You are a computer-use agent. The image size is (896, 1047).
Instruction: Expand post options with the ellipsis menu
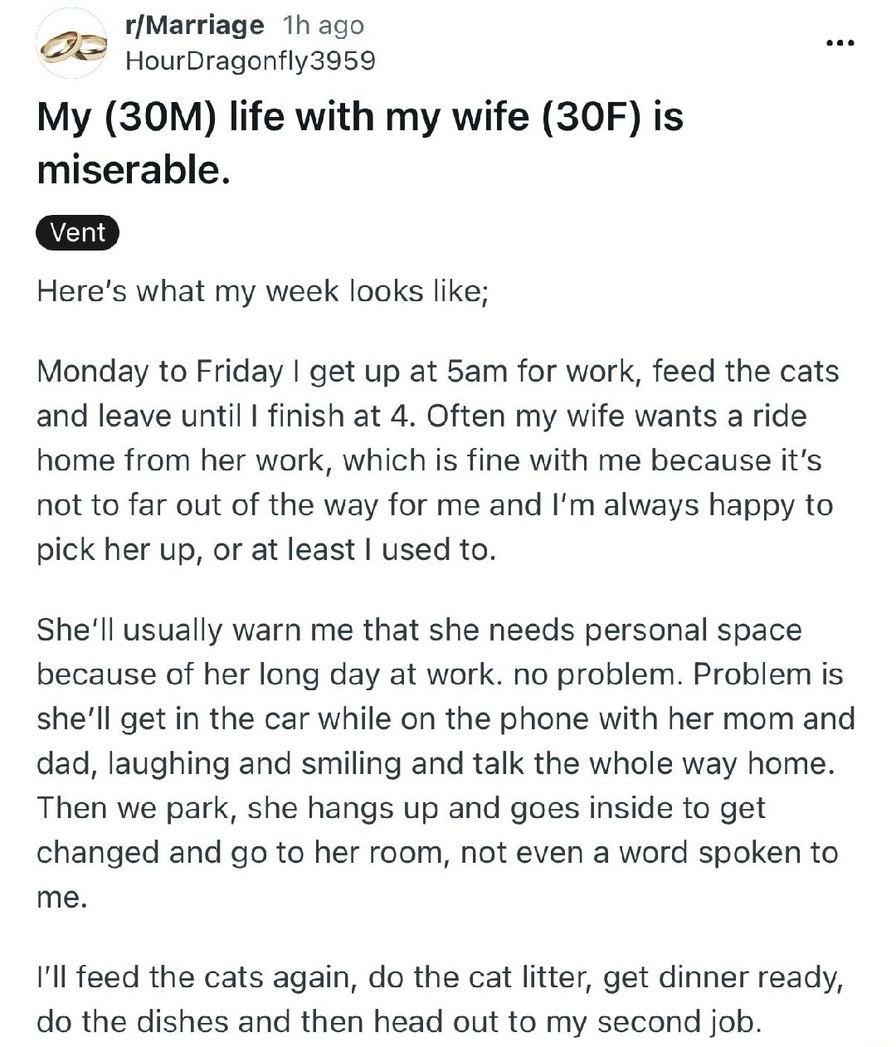(x=840, y=42)
